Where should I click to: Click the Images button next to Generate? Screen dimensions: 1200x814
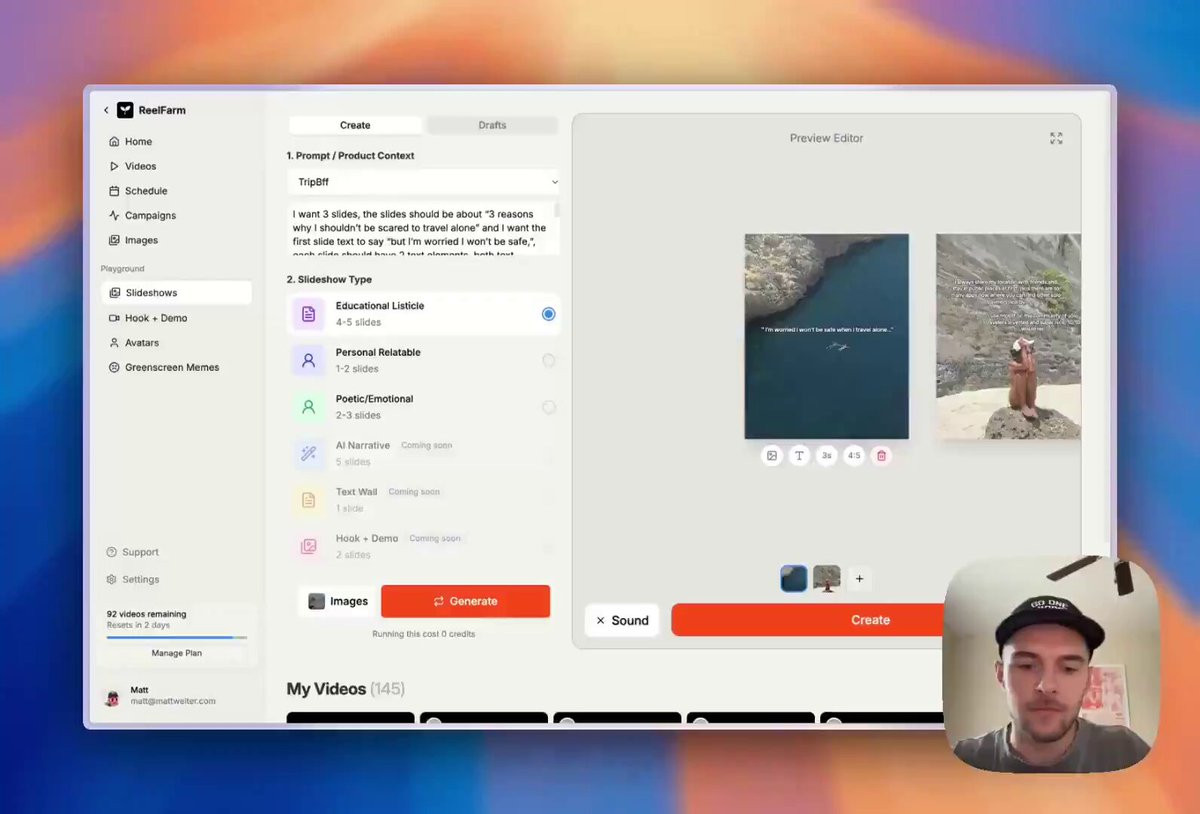pyautogui.click(x=338, y=601)
